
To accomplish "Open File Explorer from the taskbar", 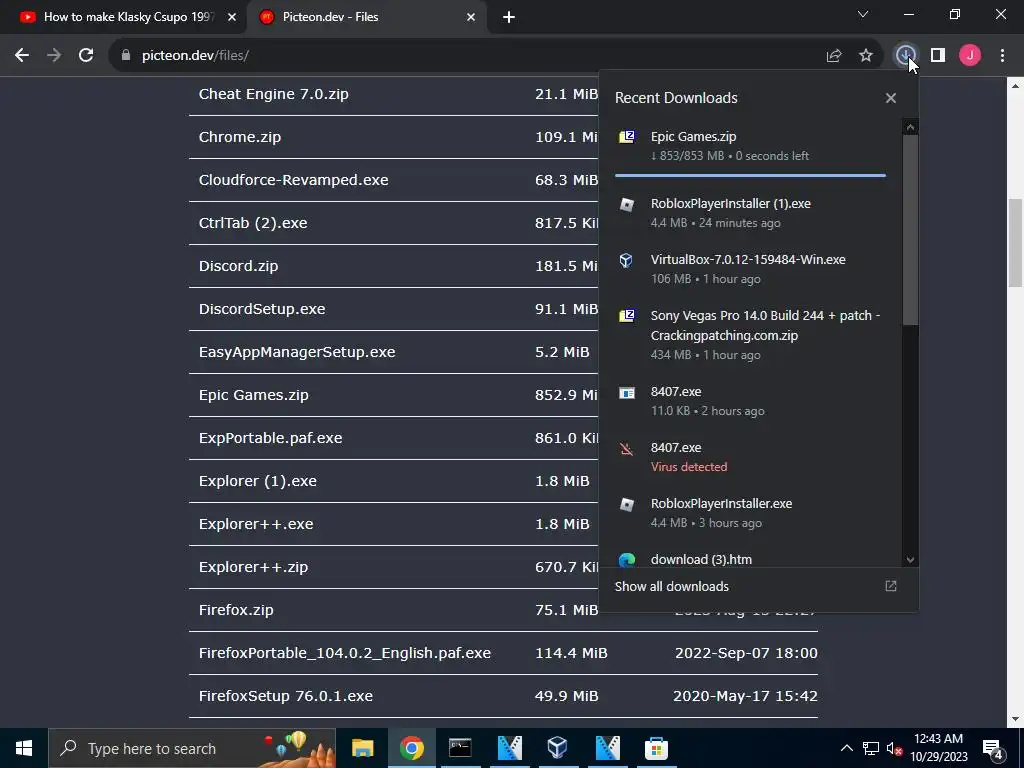I will [362, 748].
